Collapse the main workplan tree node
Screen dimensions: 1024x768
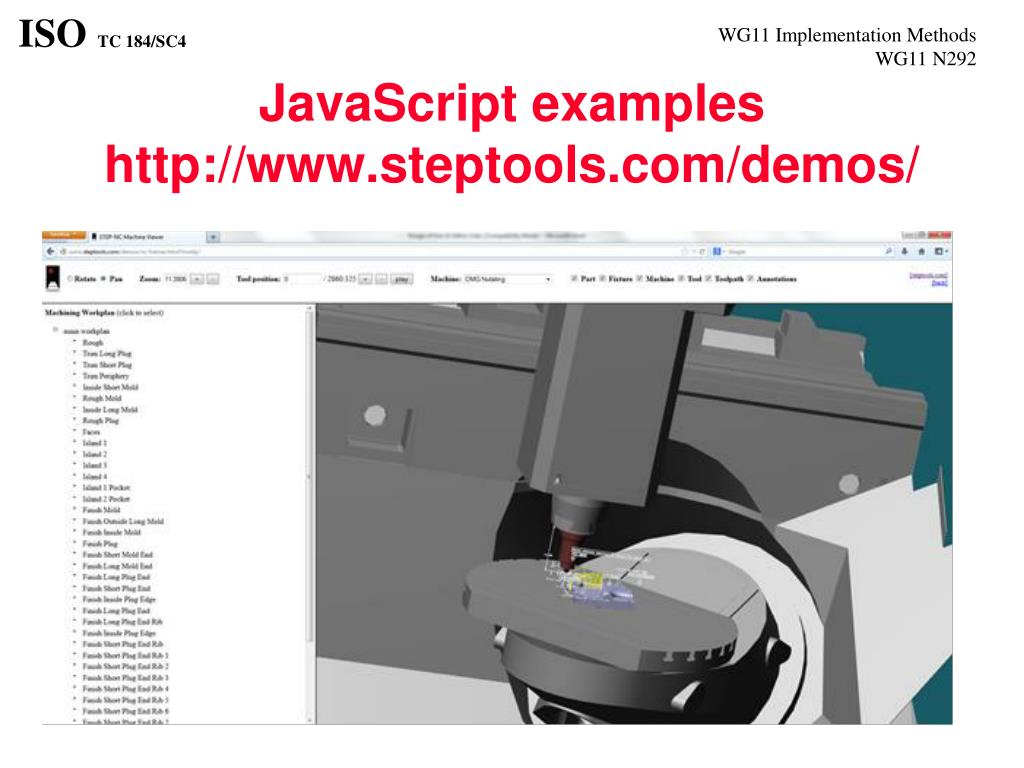click(x=56, y=330)
